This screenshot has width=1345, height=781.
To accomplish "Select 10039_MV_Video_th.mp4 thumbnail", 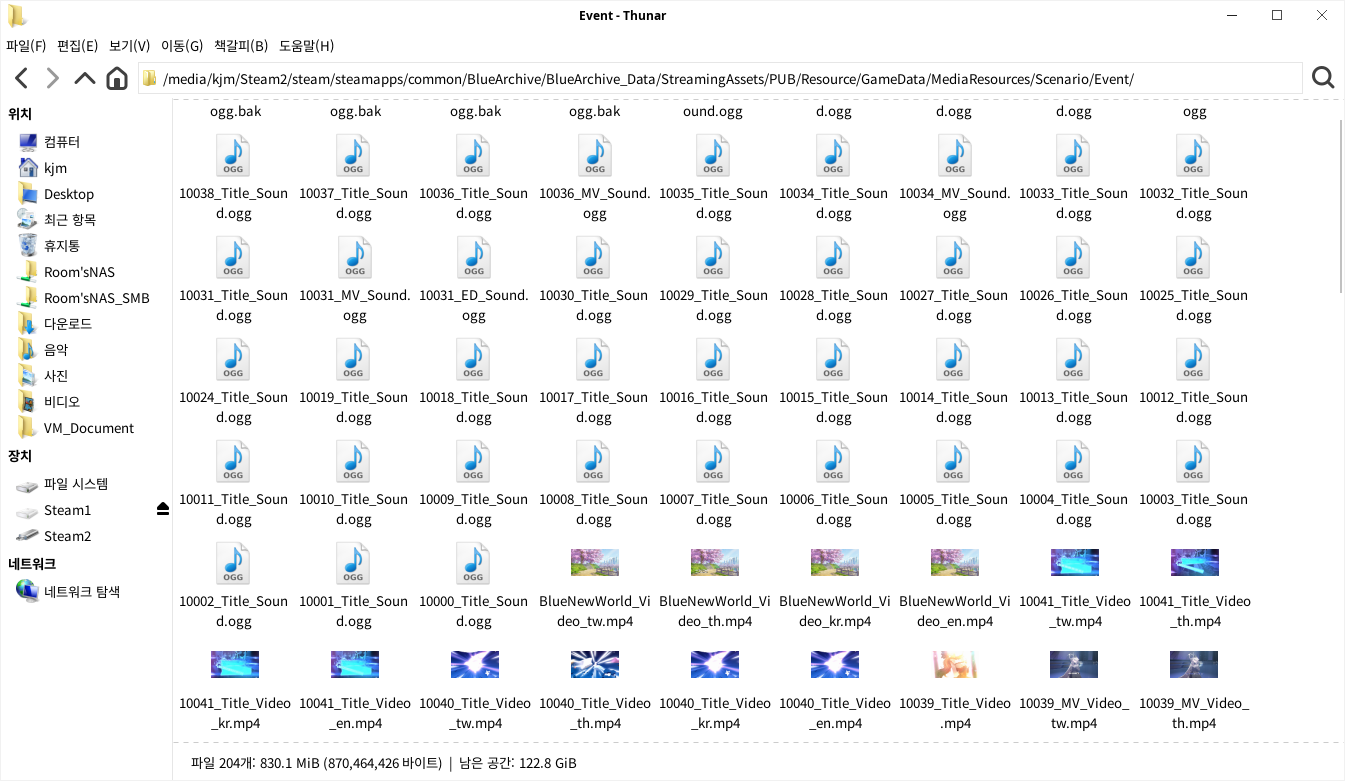I will click(x=1195, y=664).
